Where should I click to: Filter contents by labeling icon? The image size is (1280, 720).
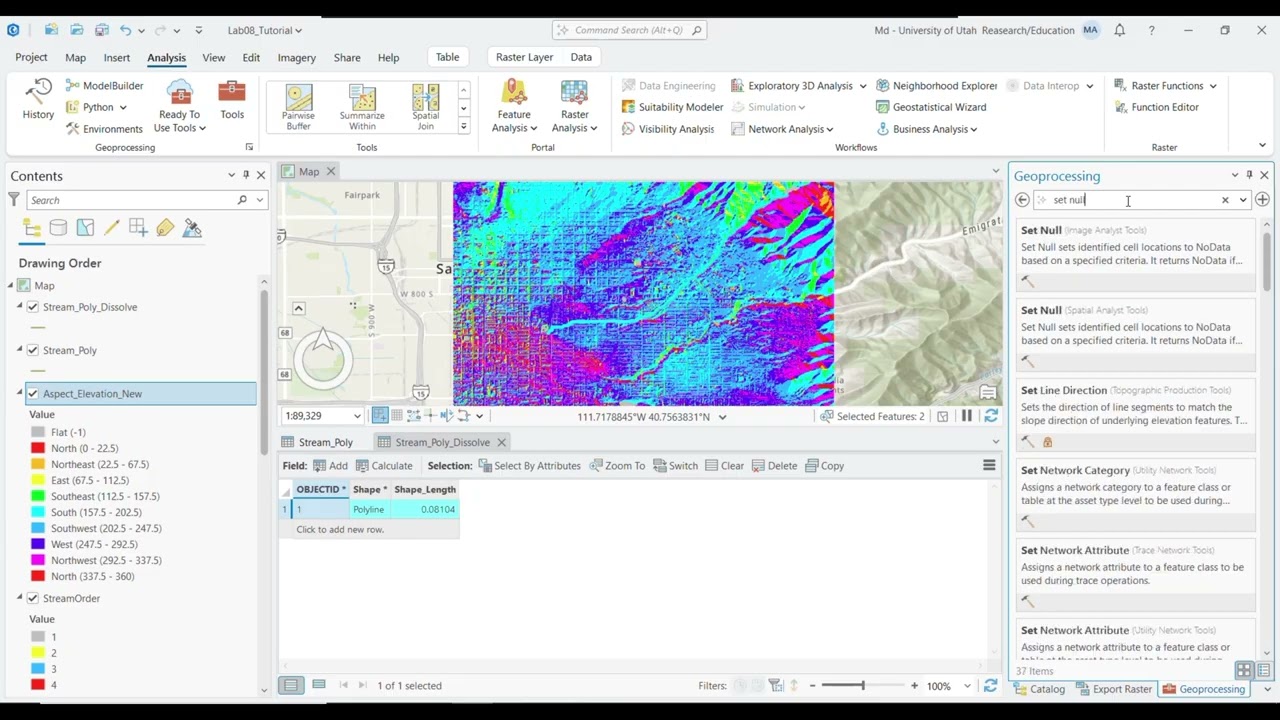(x=165, y=229)
